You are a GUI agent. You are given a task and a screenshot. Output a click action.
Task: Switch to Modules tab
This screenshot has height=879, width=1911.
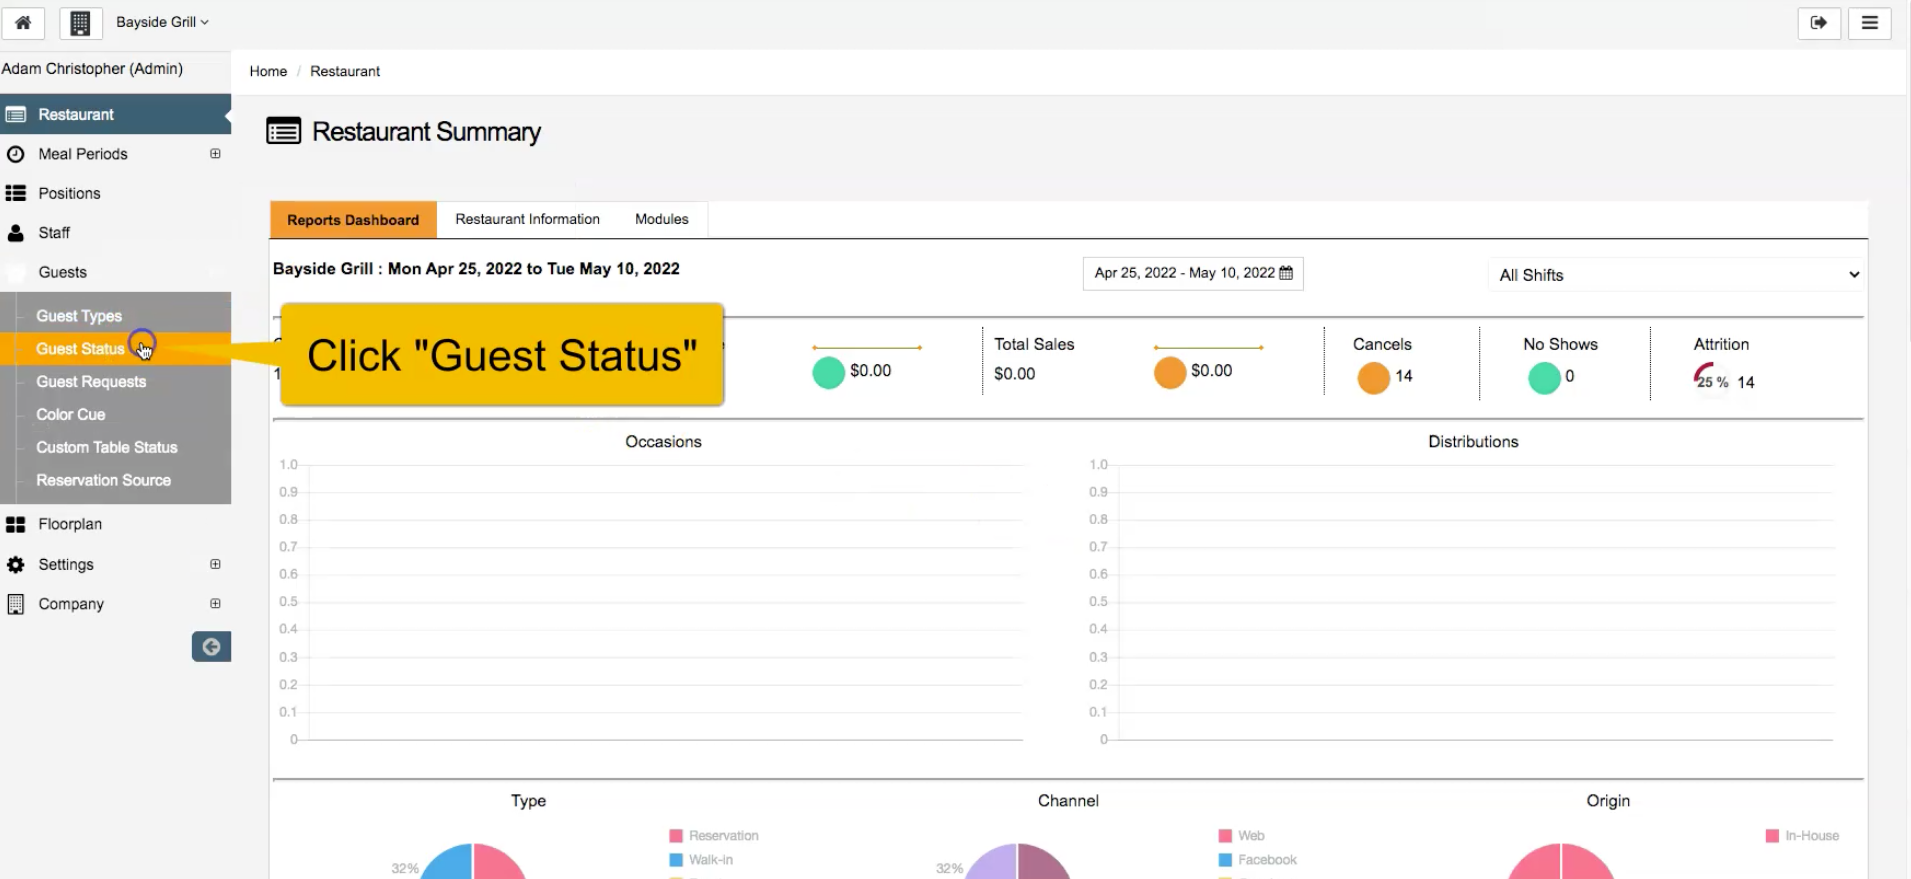pyautogui.click(x=661, y=219)
